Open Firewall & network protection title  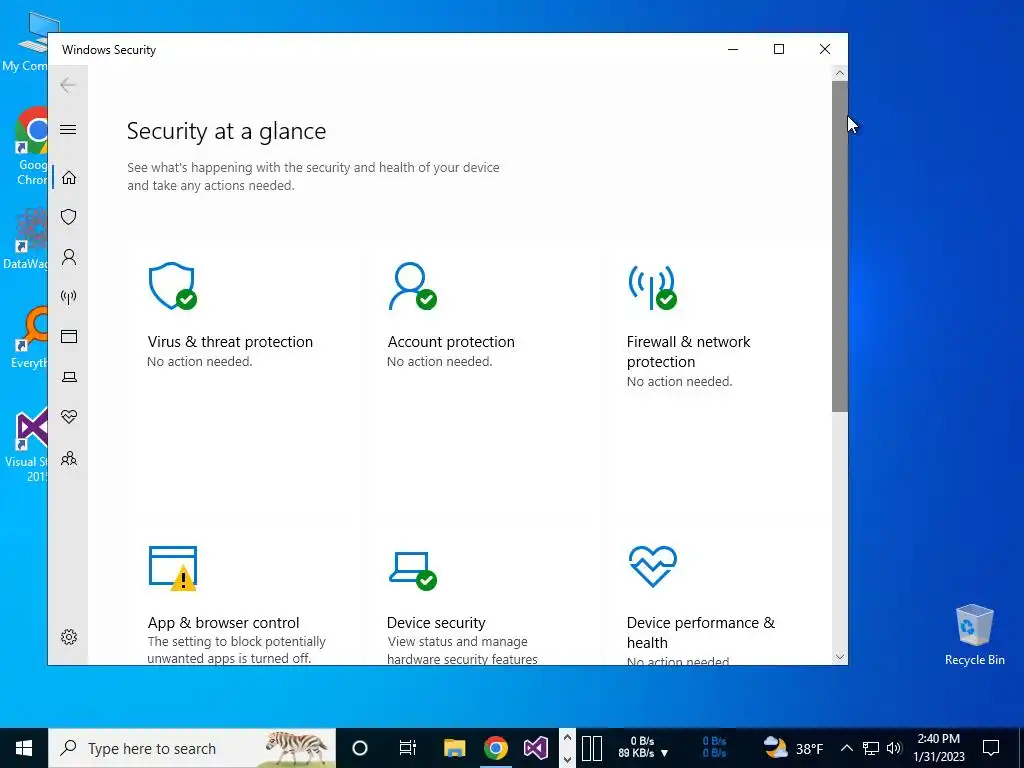point(688,351)
